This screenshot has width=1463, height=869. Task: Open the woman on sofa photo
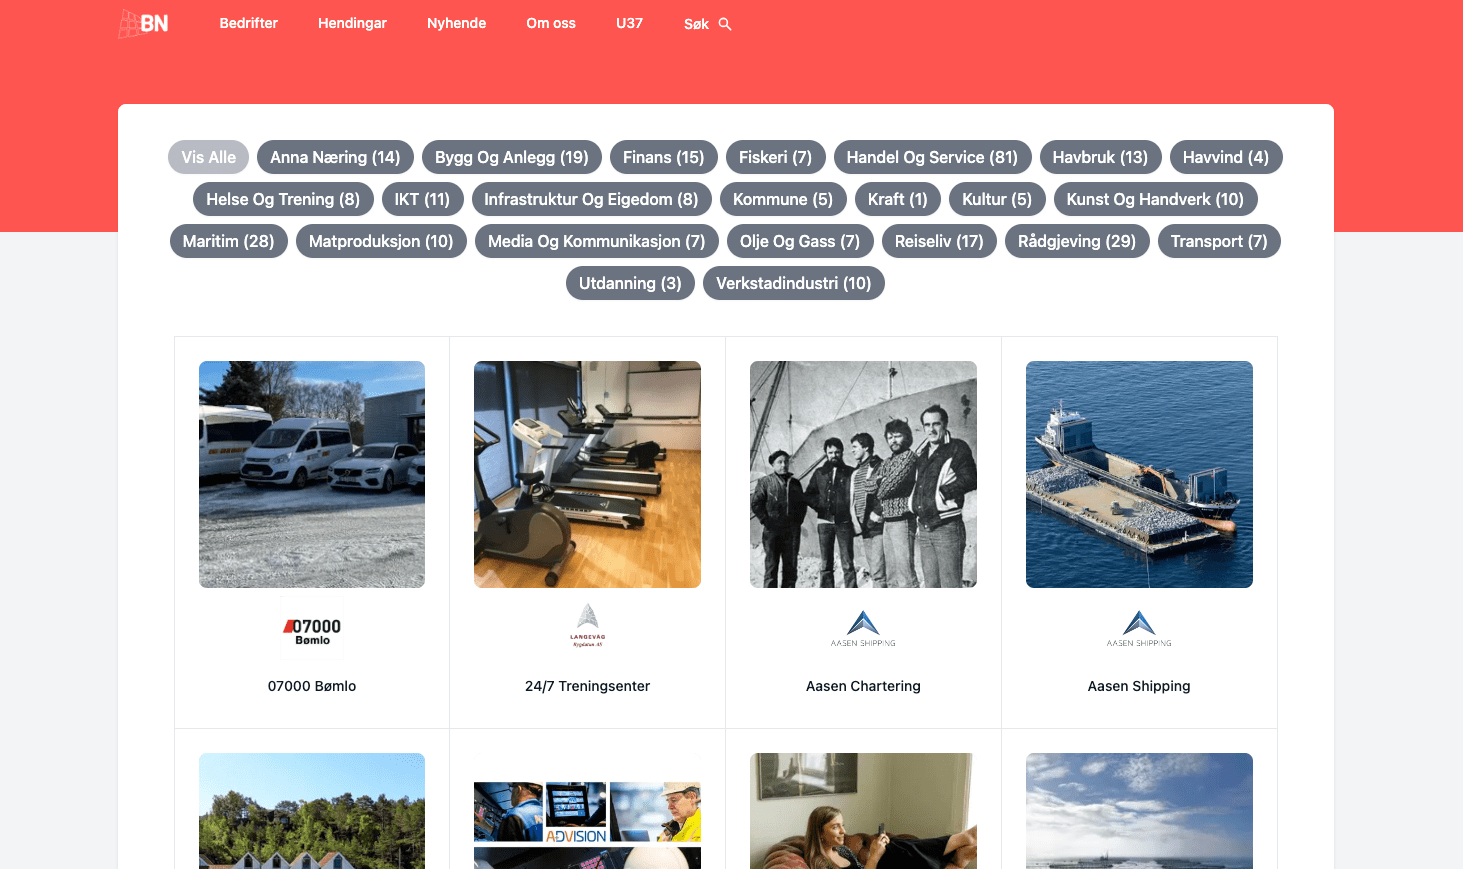(x=863, y=811)
